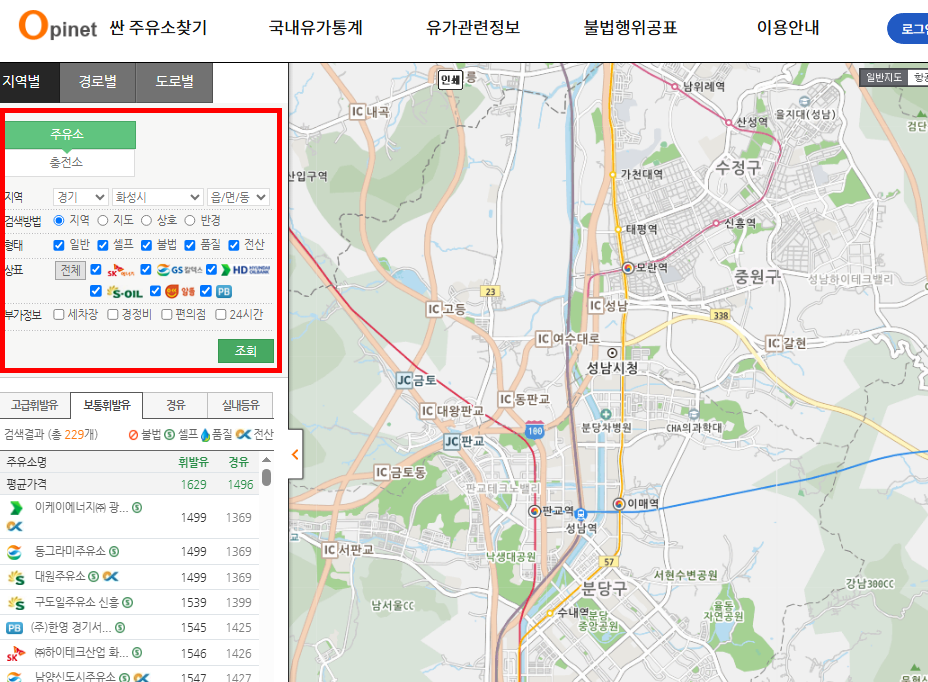928x682 pixels.
Task: Open the 국내유가동계 menu item
Action: (x=316, y=28)
